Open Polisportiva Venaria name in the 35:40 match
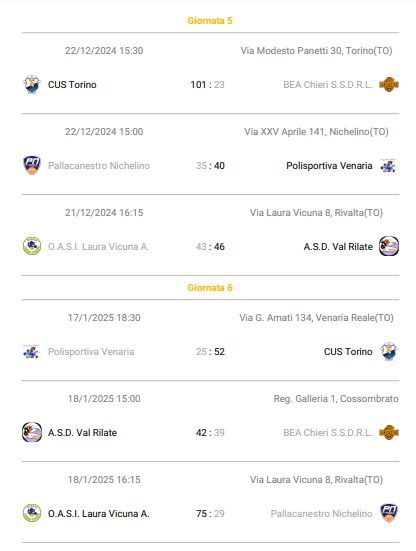 coord(329,166)
